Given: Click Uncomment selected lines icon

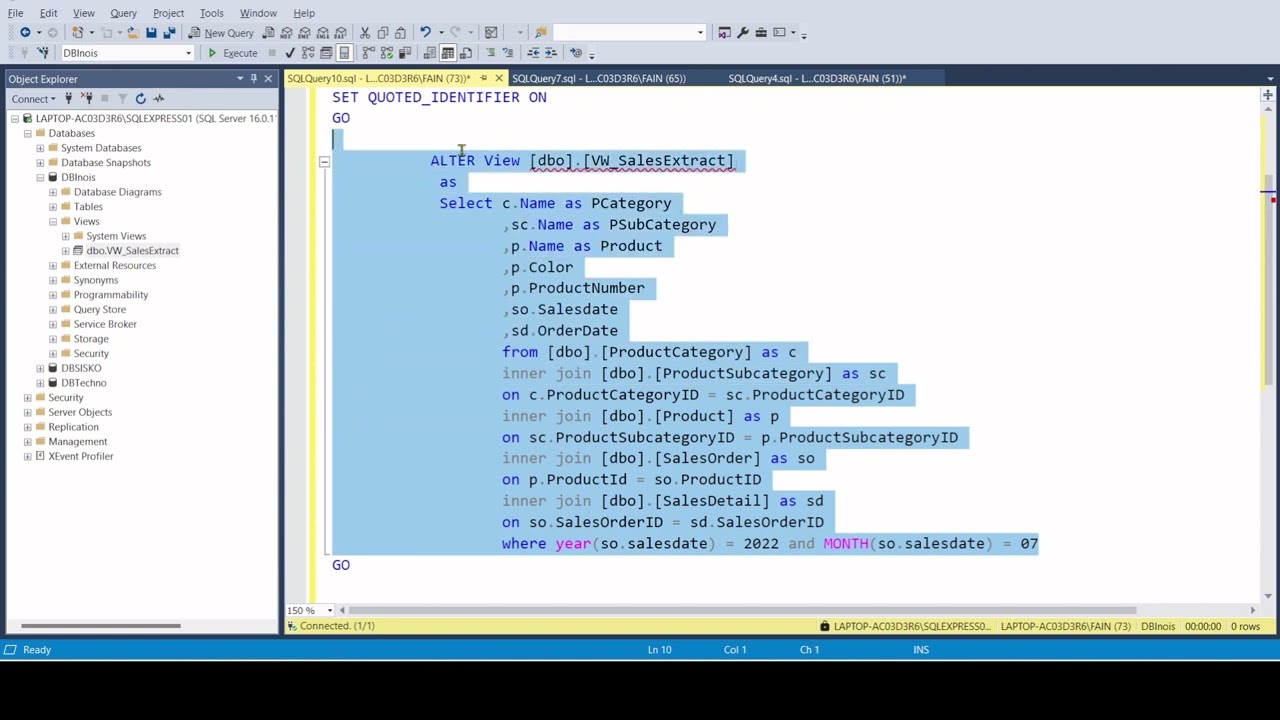Looking at the screenshot, I should tap(508, 53).
